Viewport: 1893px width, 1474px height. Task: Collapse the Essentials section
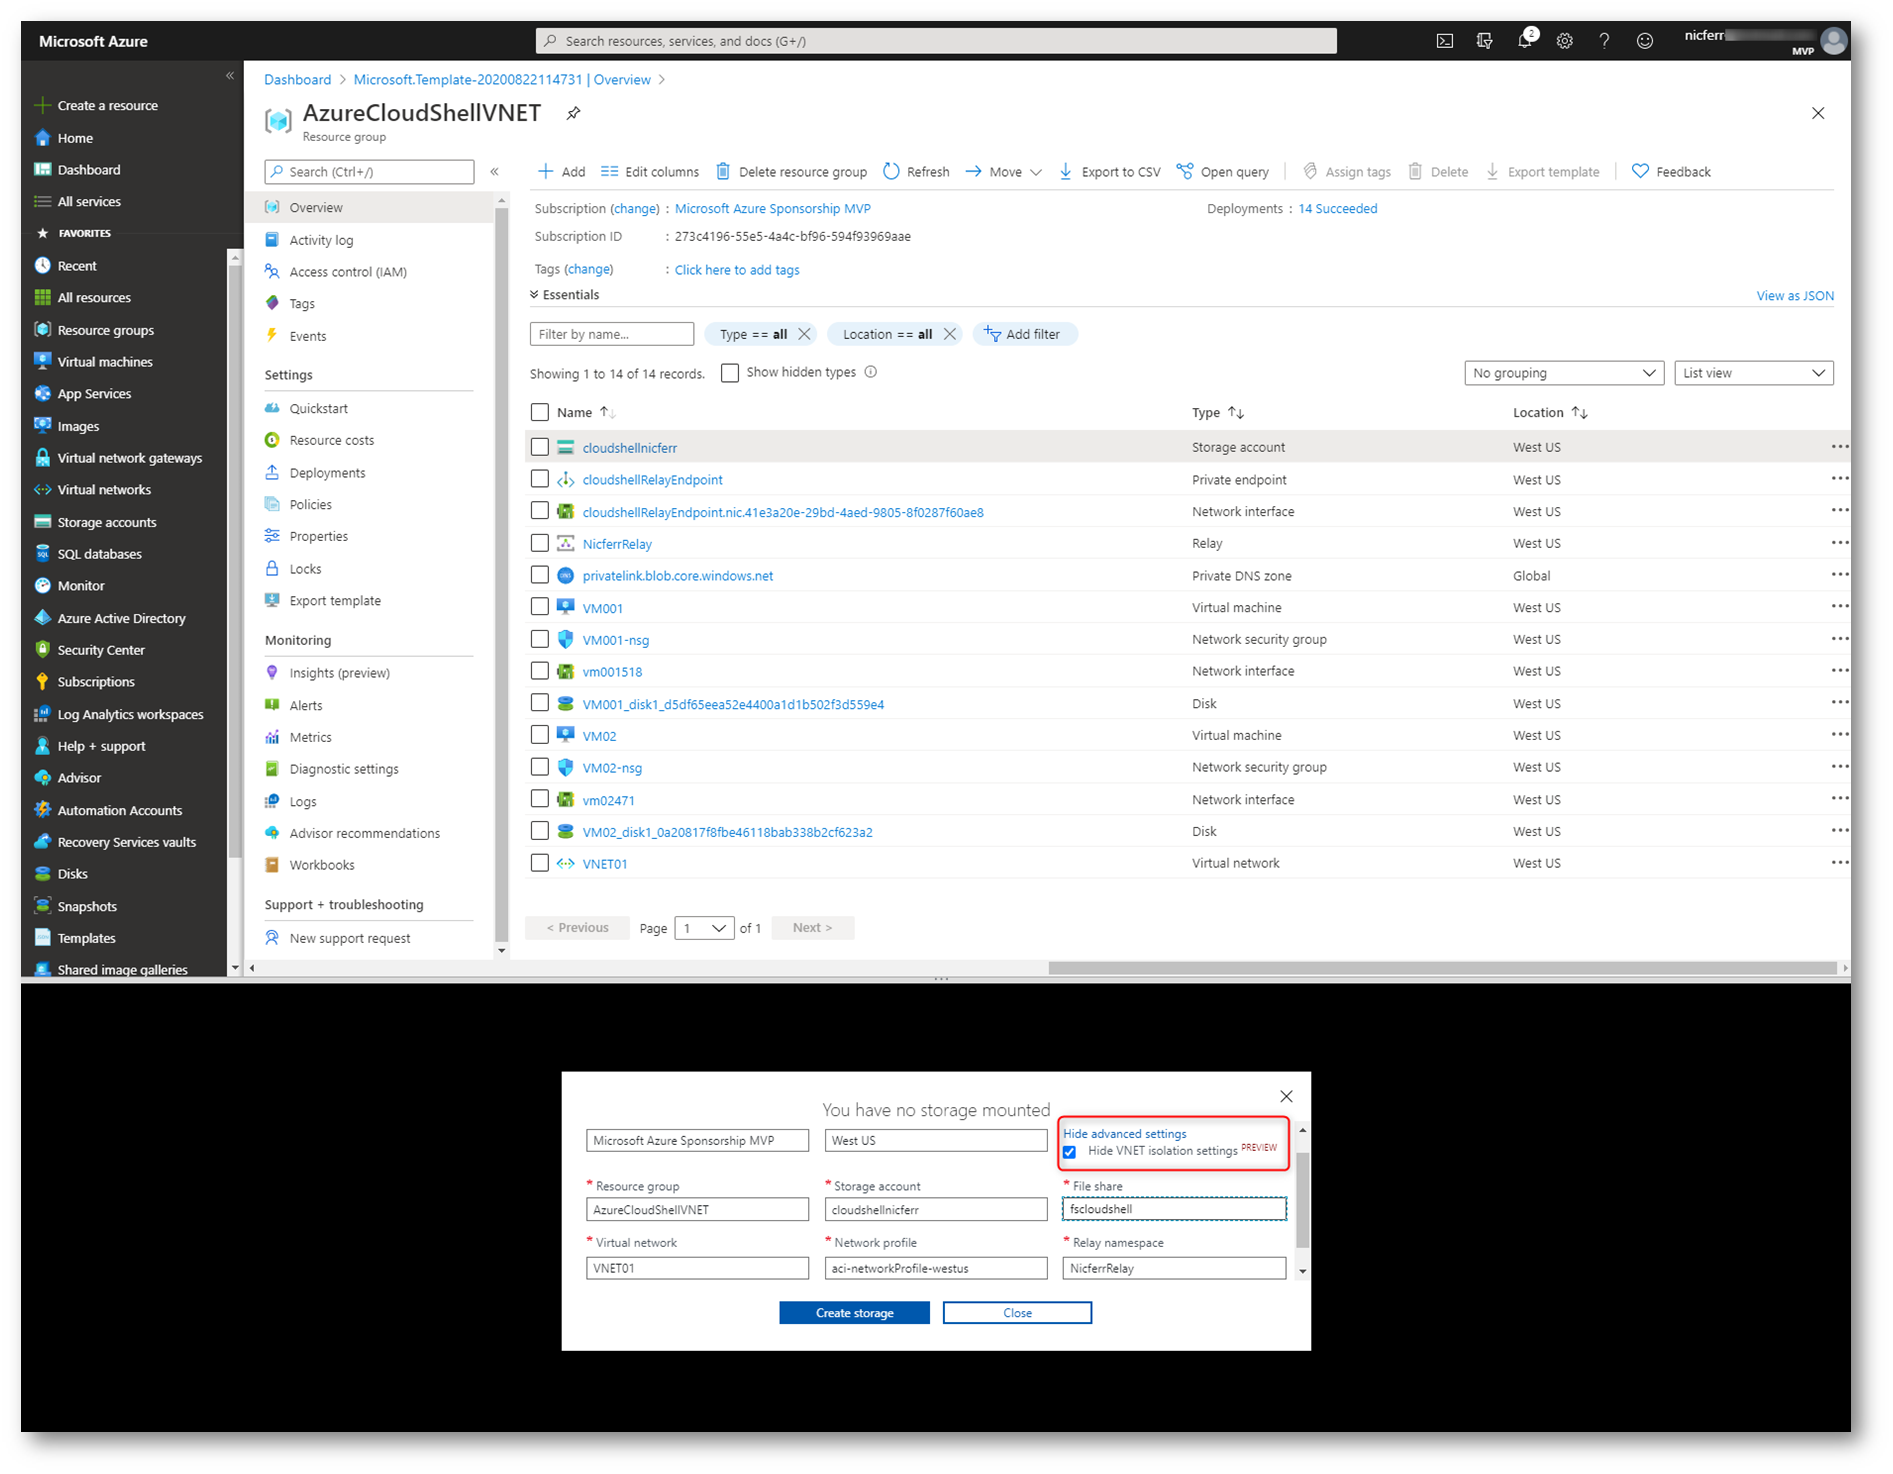565,295
